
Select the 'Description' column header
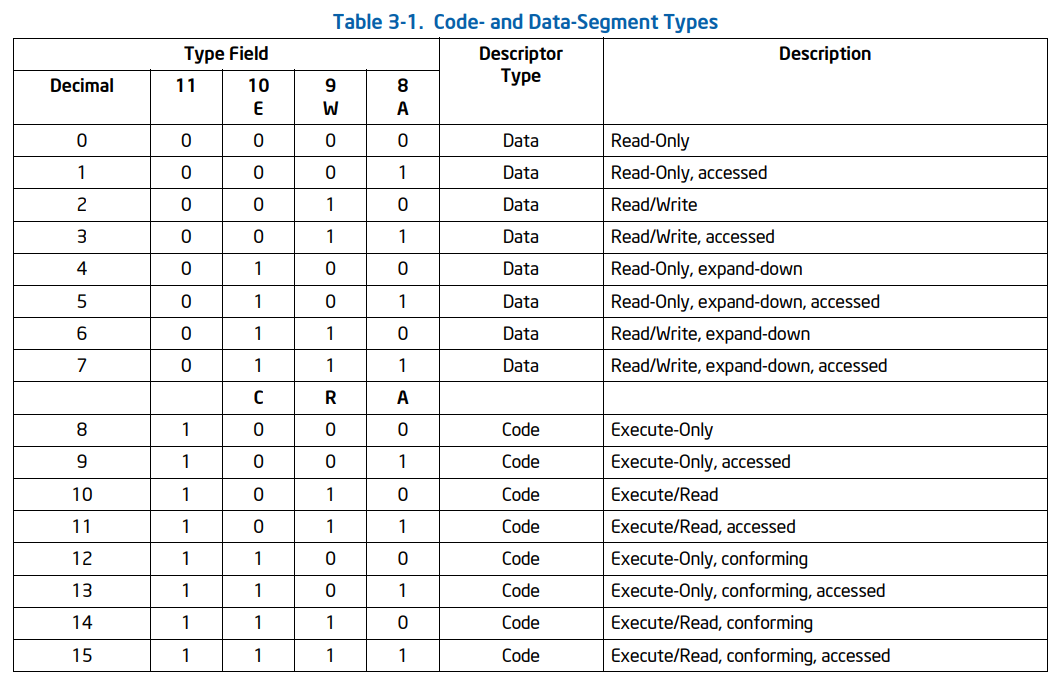pyautogui.click(x=825, y=54)
